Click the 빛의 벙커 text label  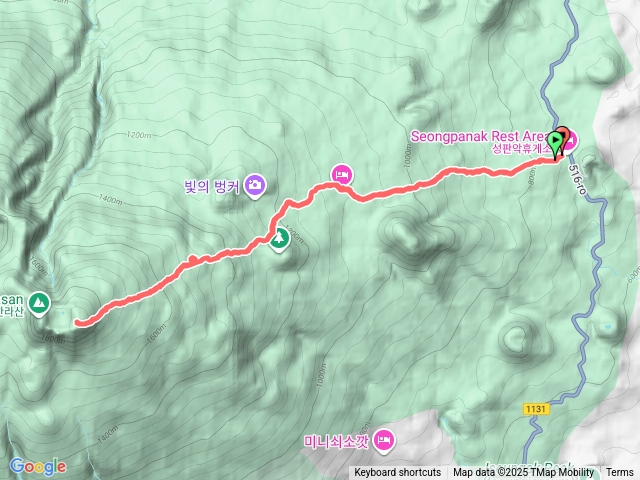coord(211,187)
